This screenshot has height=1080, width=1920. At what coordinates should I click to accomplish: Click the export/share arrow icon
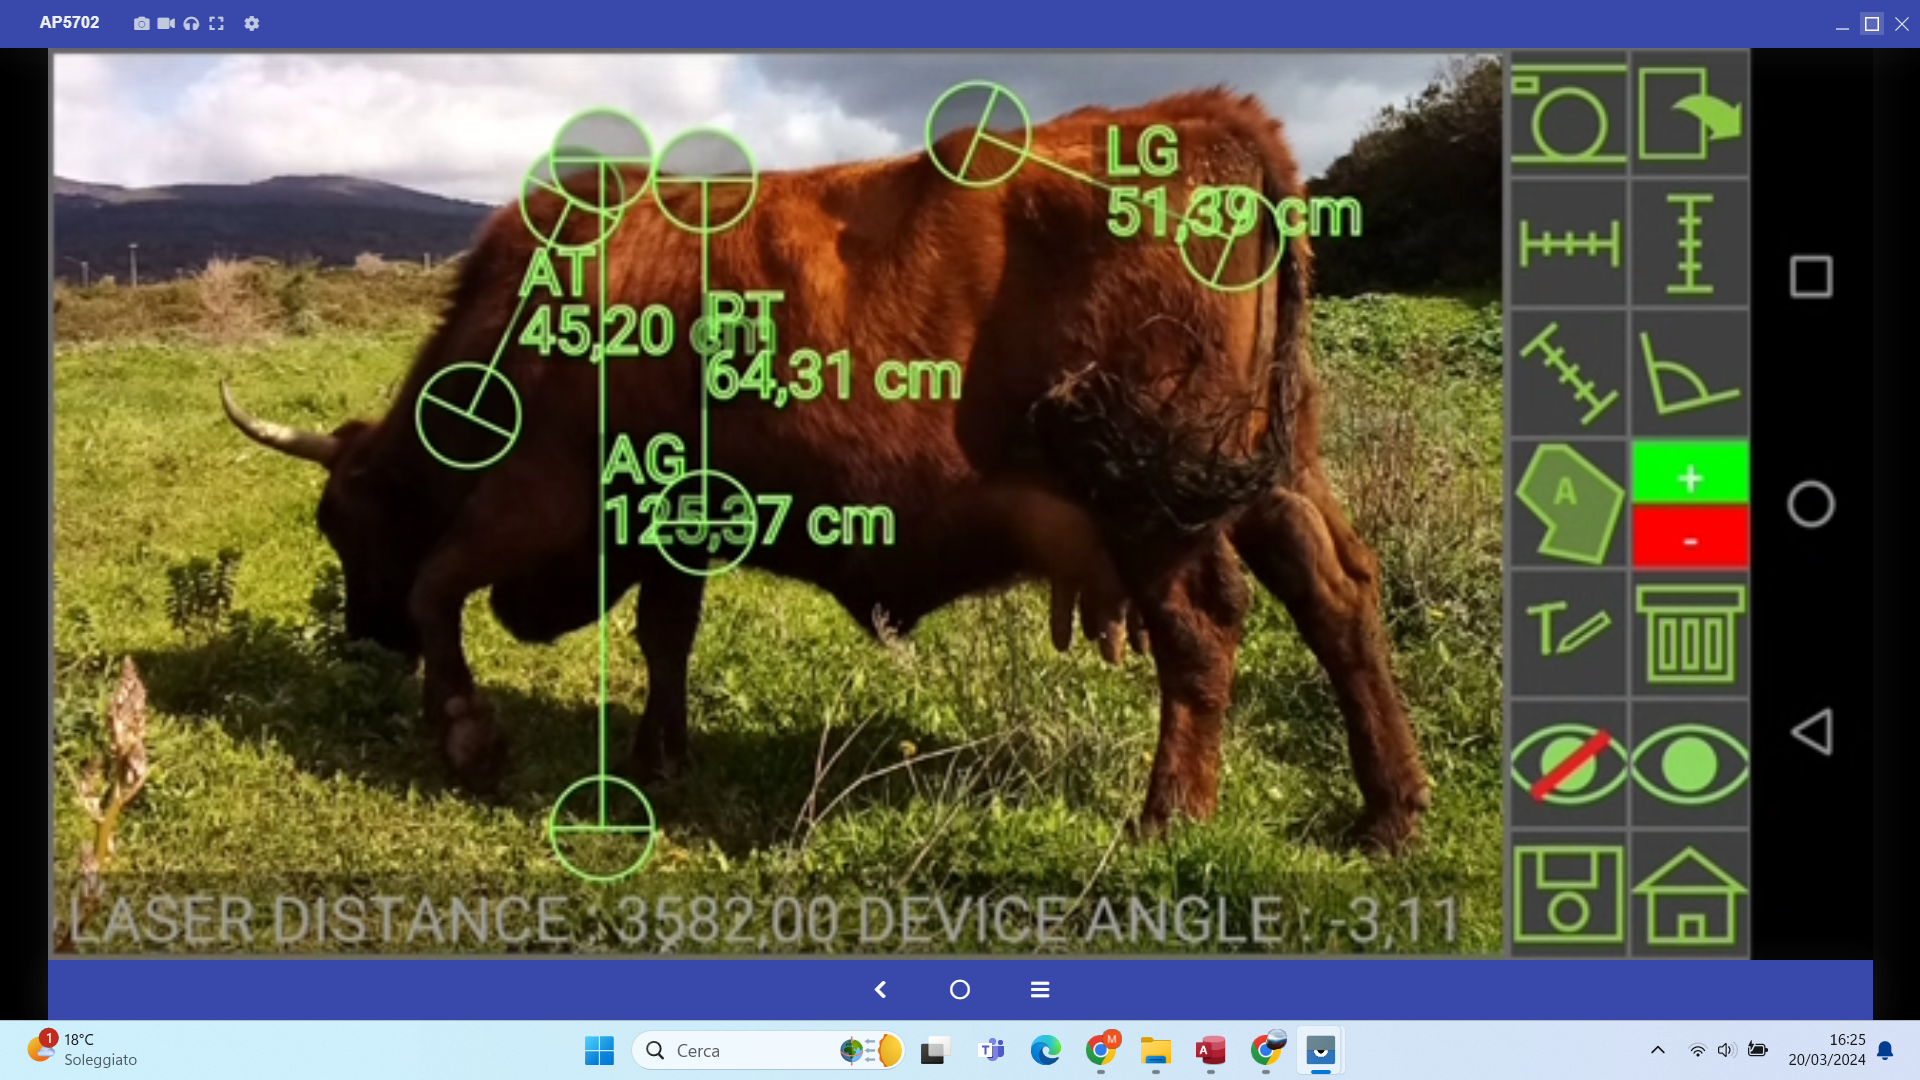1689,114
